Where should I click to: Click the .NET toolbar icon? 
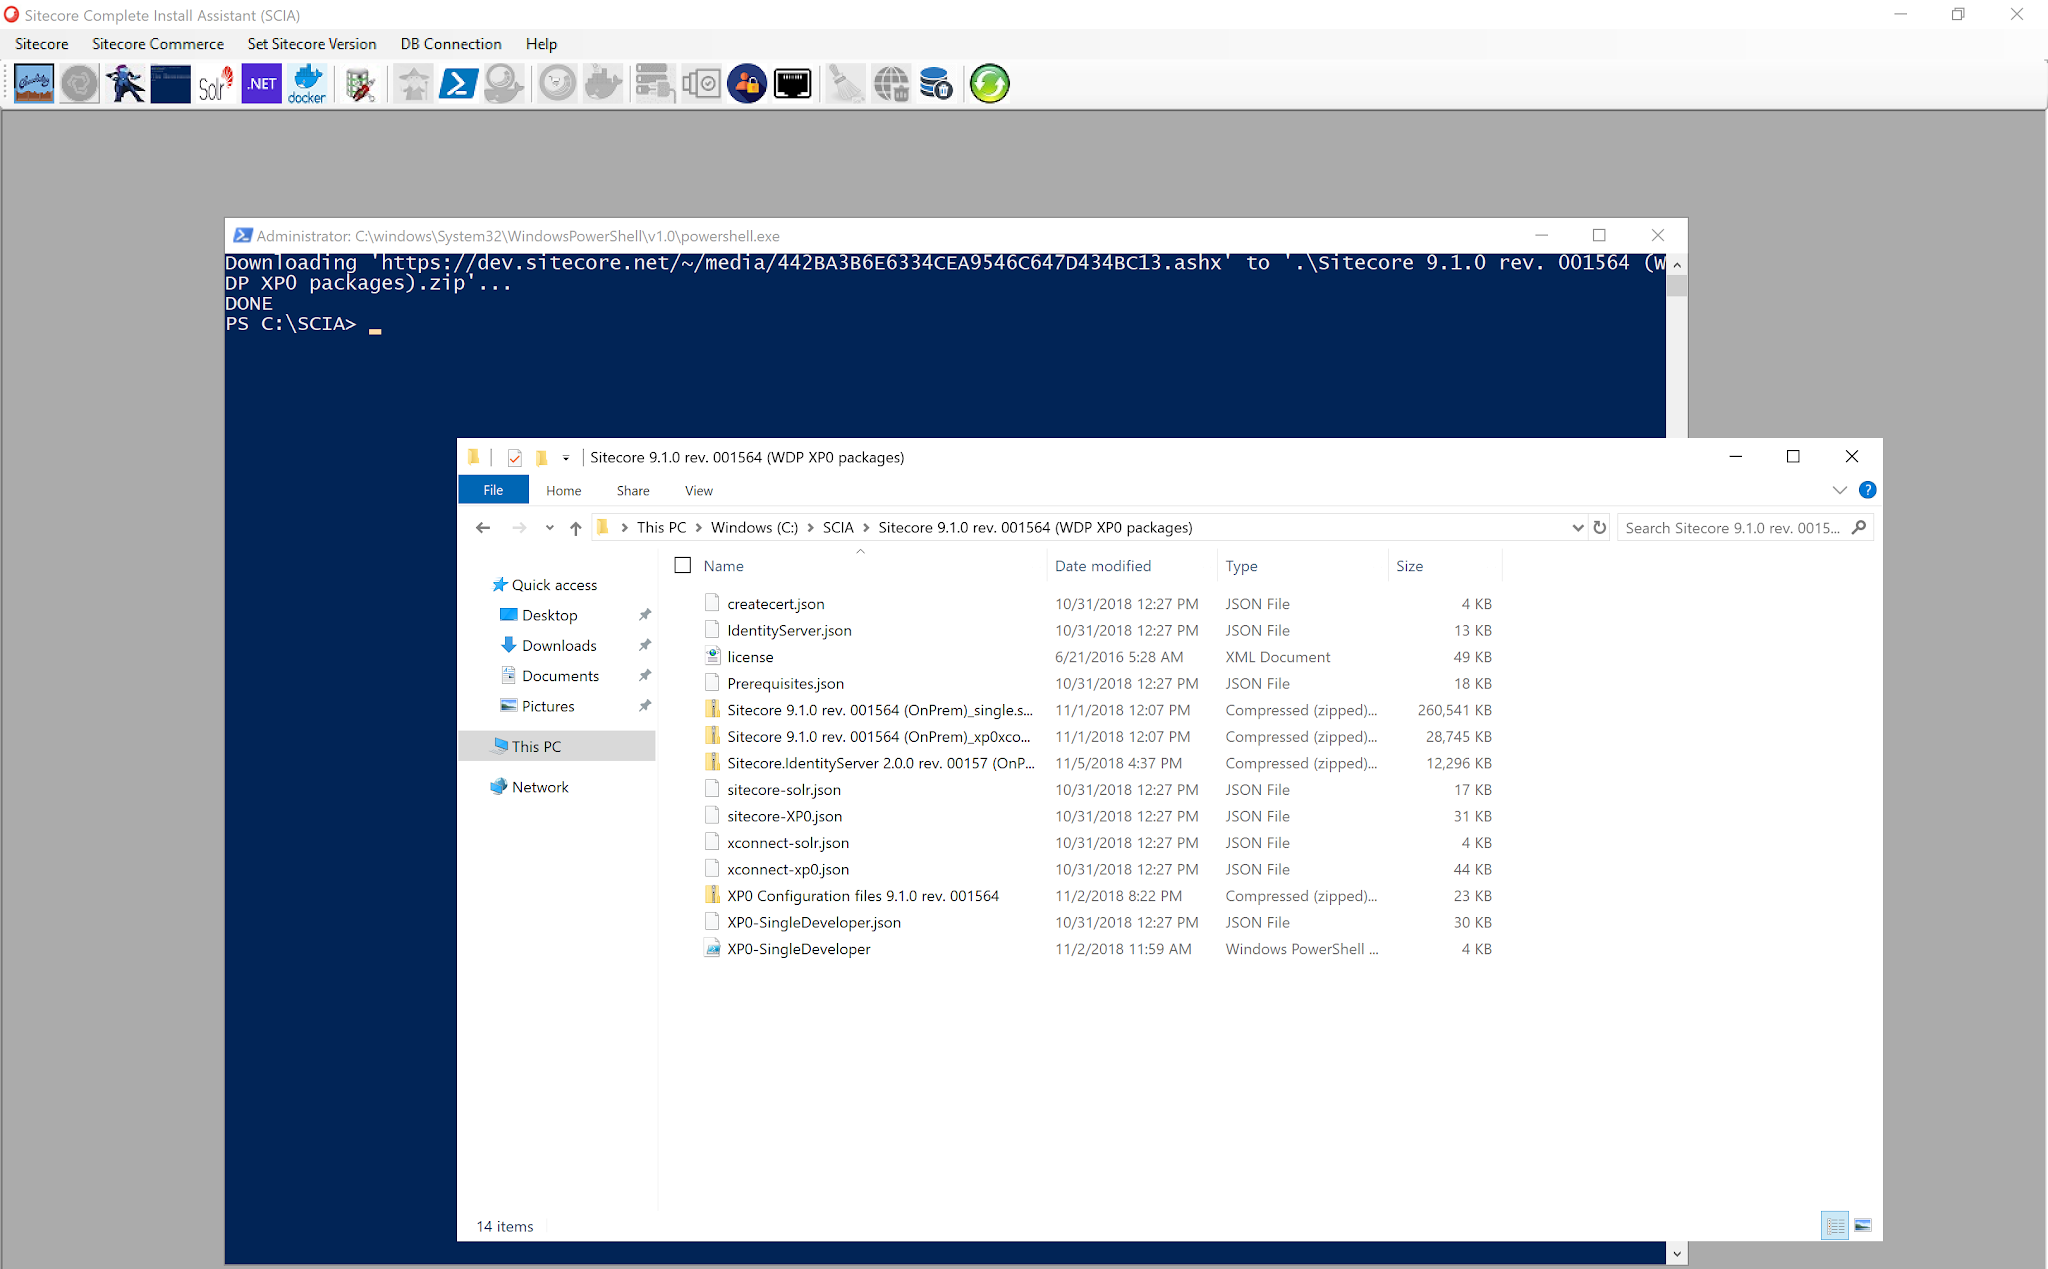point(262,84)
